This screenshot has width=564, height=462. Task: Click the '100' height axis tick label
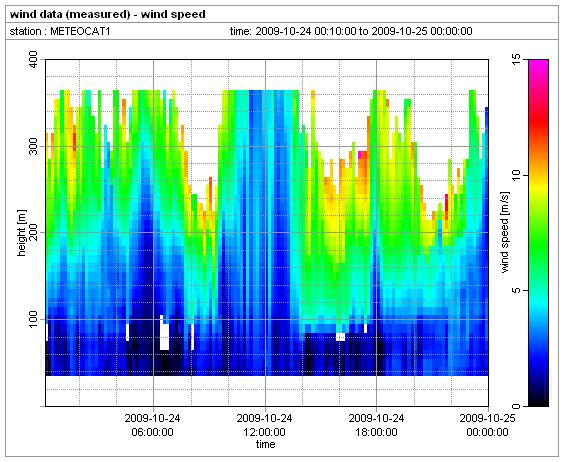click(33, 319)
